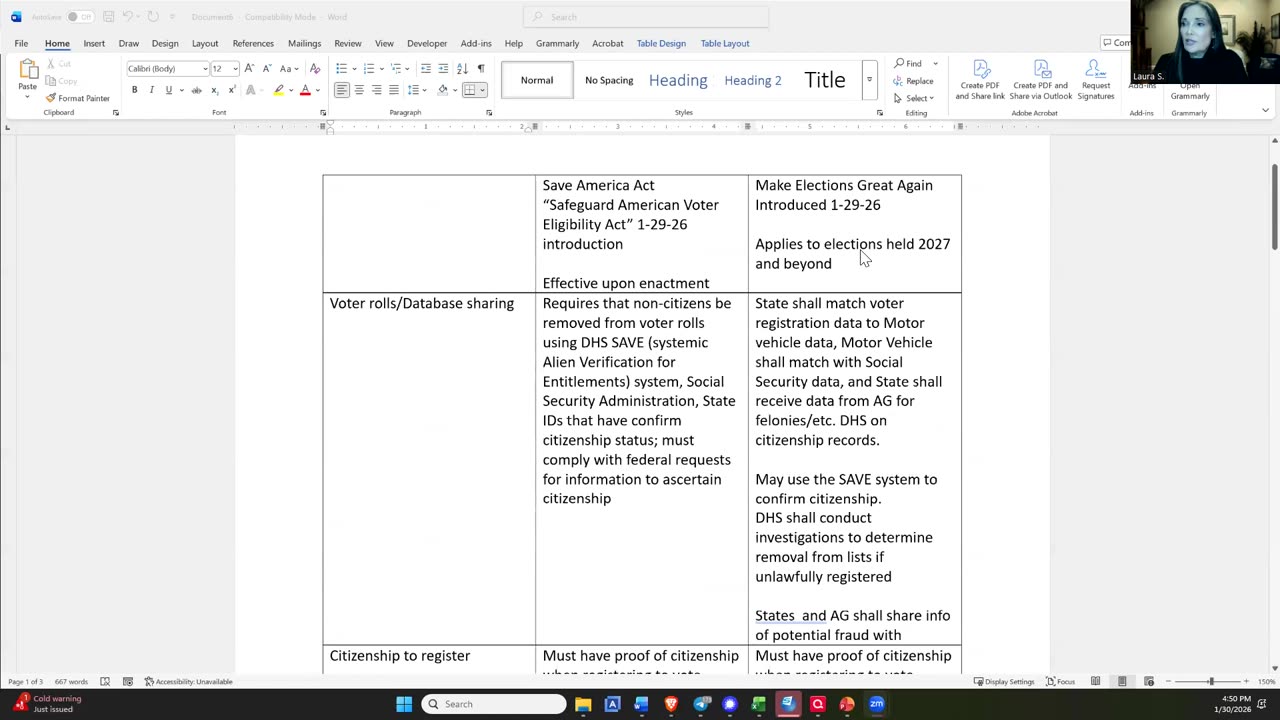Open font color dropdown arrow
Viewport: 1280px width, 720px height.
click(317, 90)
